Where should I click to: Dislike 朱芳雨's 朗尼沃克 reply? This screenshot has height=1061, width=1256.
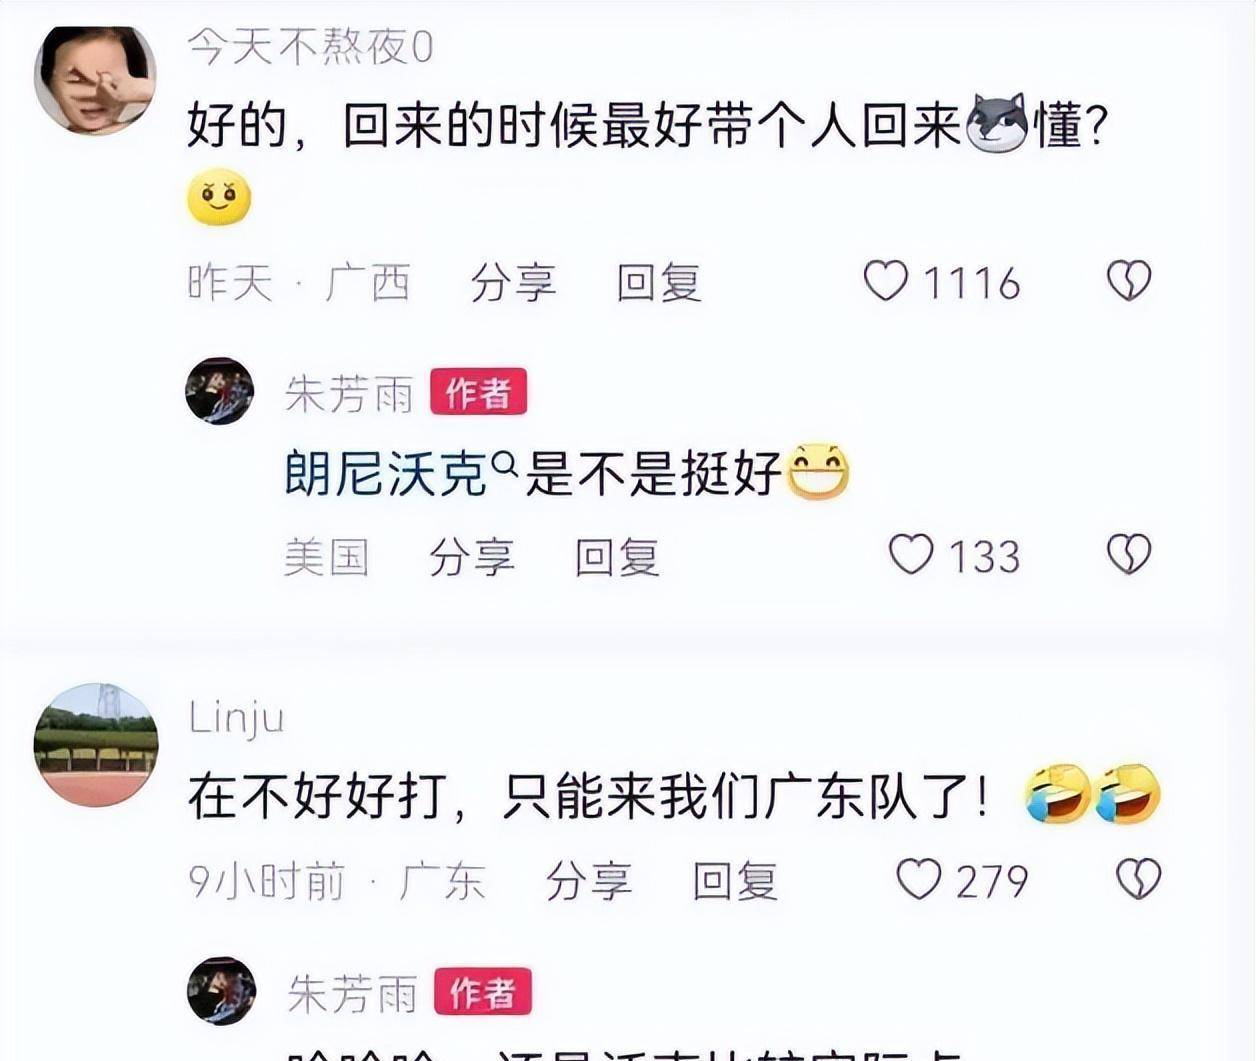tap(1129, 555)
